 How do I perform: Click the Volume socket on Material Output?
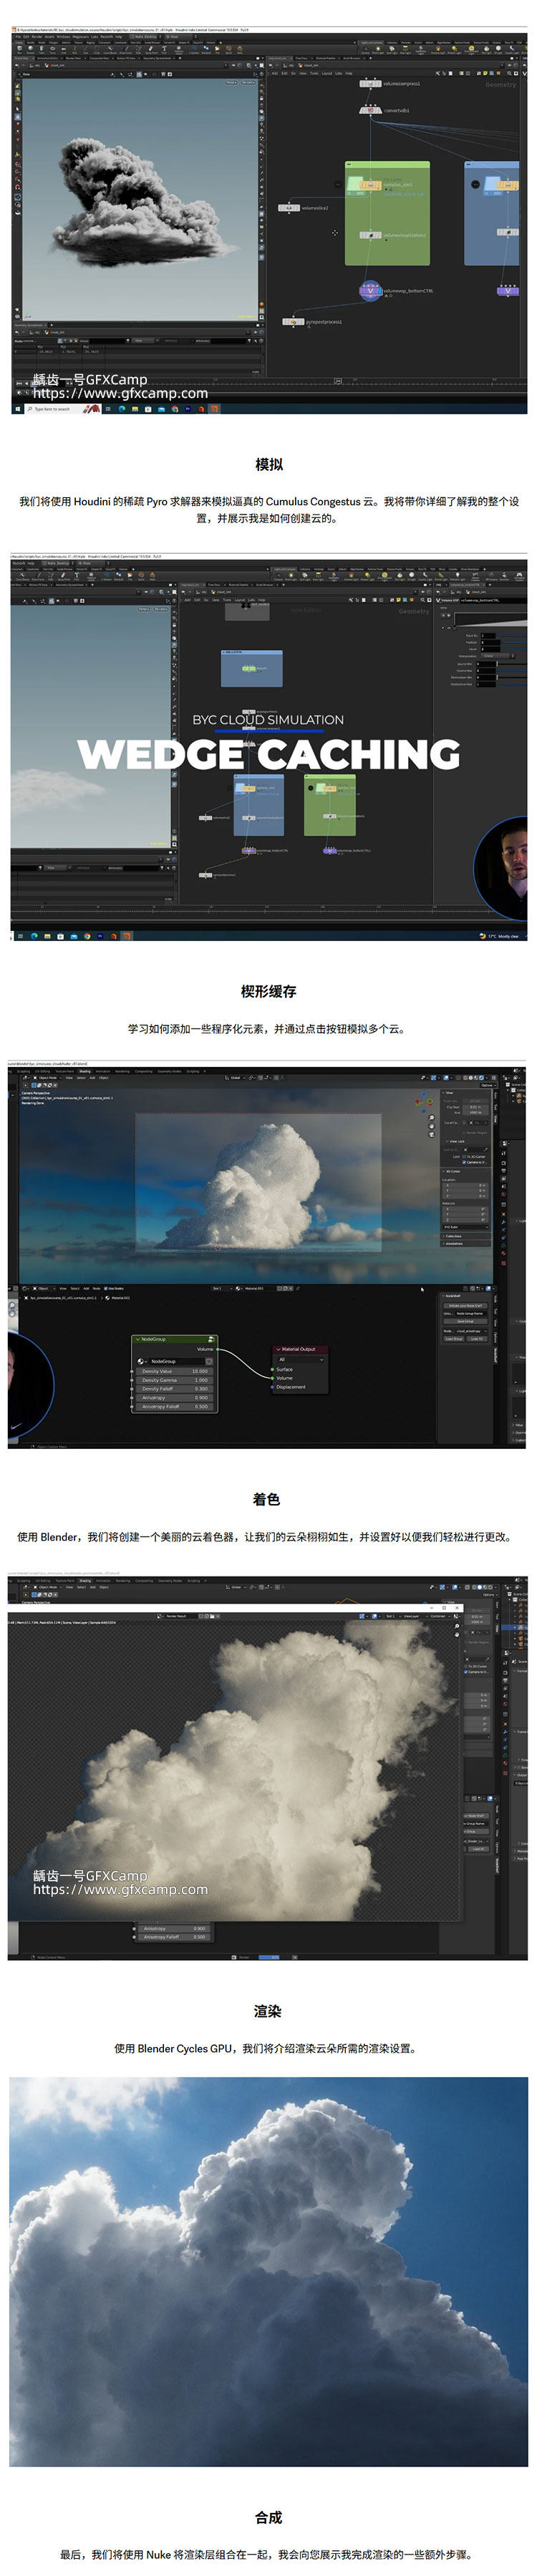pyautogui.click(x=272, y=1378)
